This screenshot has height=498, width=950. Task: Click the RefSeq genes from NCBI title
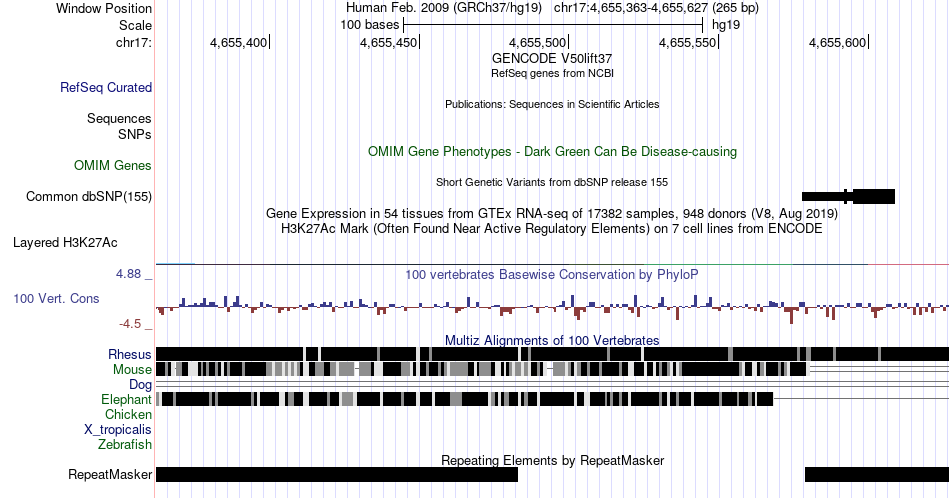pyautogui.click(x=552, y=73)
